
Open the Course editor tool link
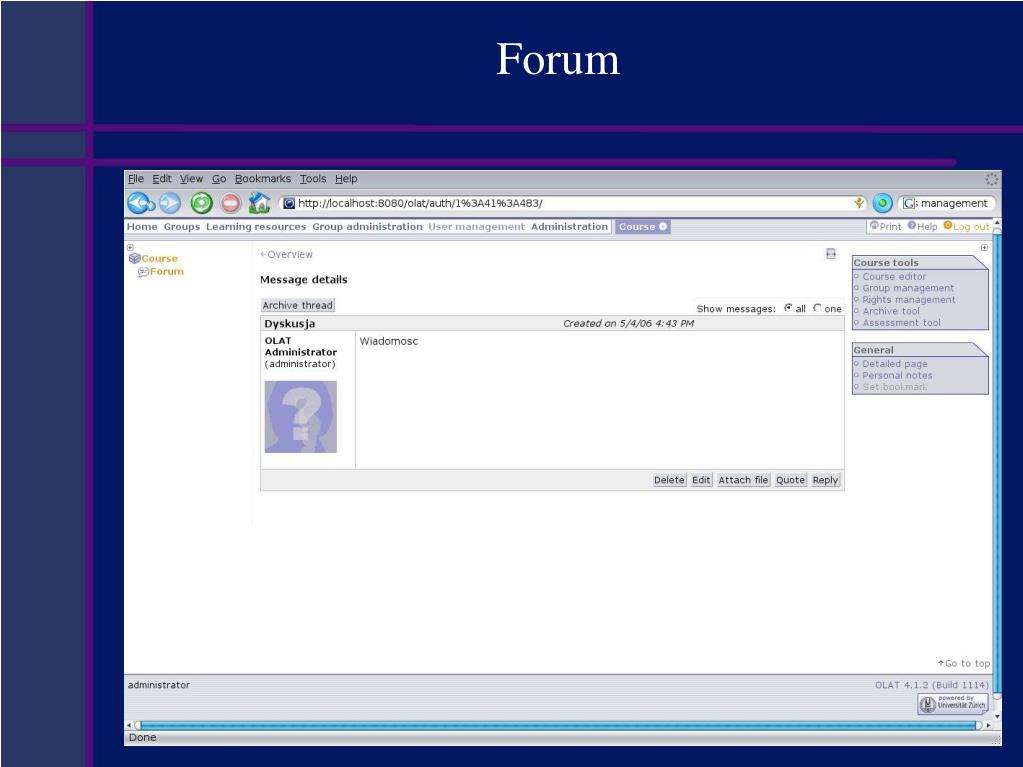click(894, 277)
